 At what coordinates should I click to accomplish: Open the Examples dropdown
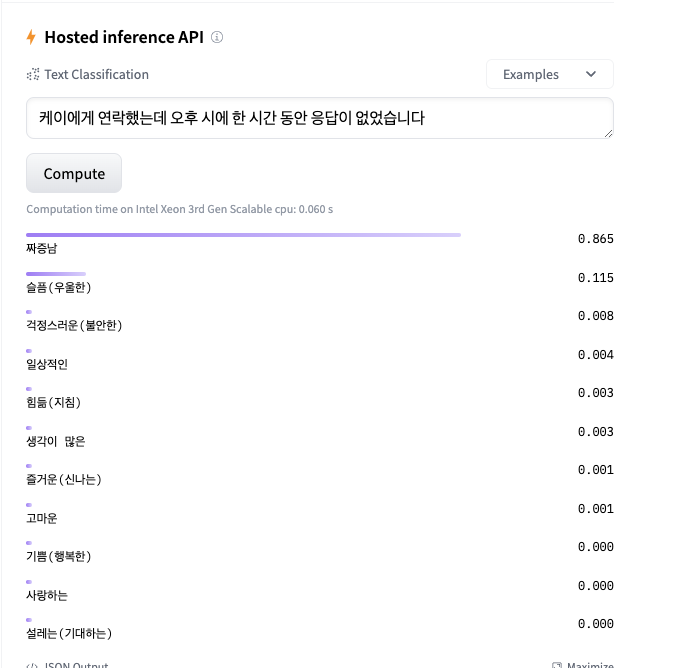click(550, 74)
